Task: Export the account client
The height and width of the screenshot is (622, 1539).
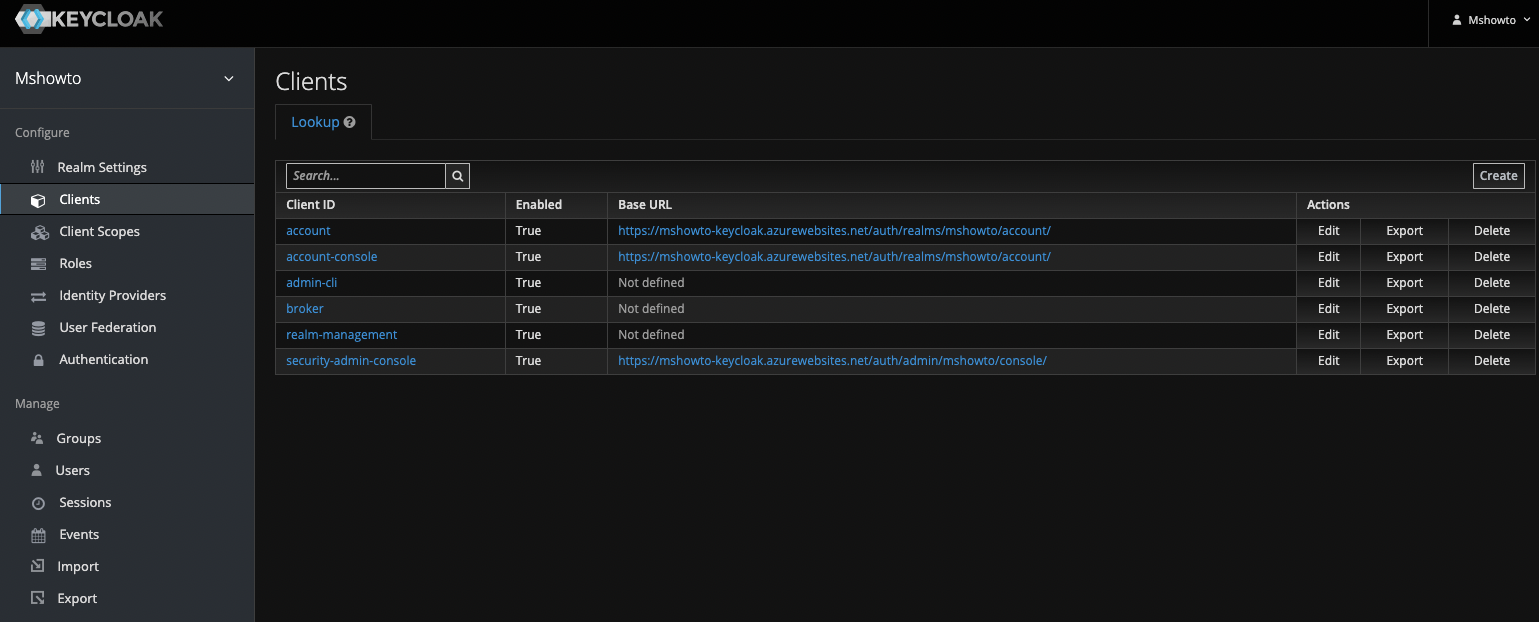Action: (1404, 231)
